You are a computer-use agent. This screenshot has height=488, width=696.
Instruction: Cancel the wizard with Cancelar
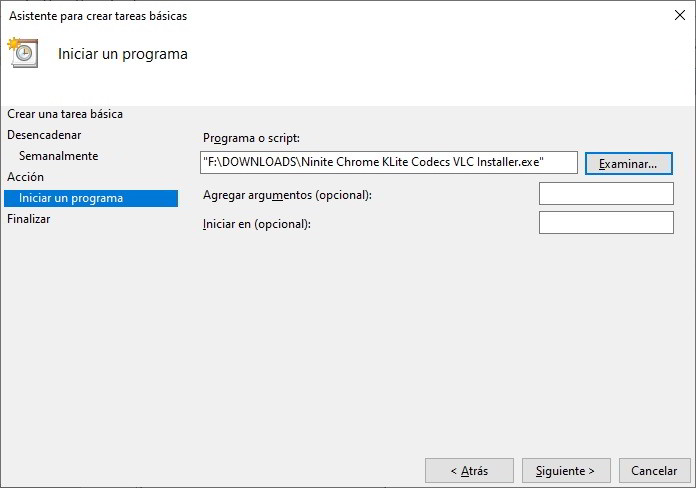(654, 470)
